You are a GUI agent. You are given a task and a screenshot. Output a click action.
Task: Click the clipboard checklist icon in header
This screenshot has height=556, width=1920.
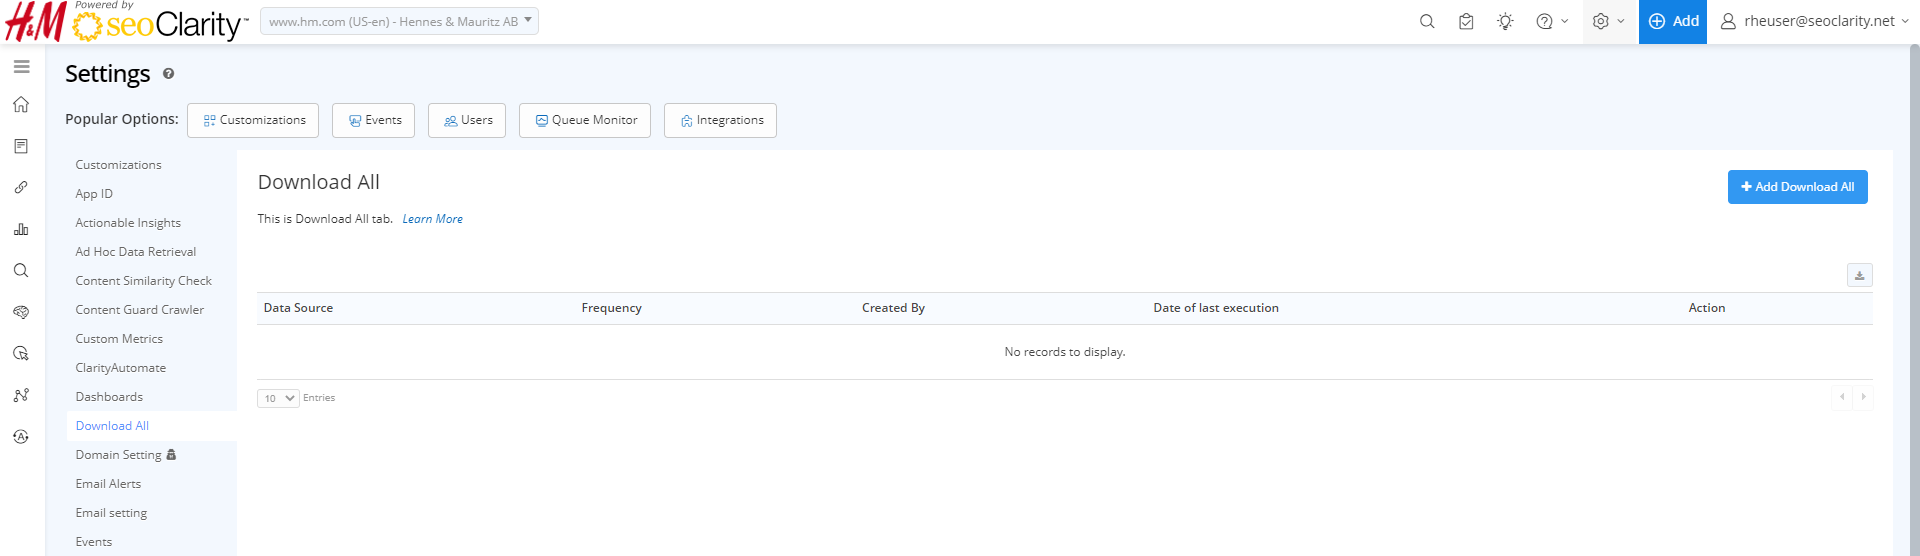tap(1466, 21)
